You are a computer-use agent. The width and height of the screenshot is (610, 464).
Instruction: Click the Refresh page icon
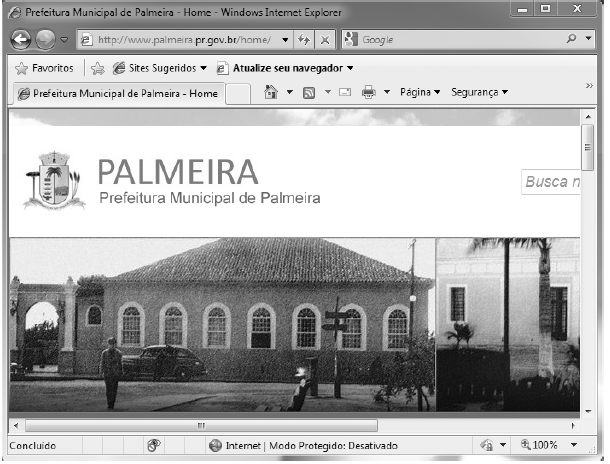[304, 40]
